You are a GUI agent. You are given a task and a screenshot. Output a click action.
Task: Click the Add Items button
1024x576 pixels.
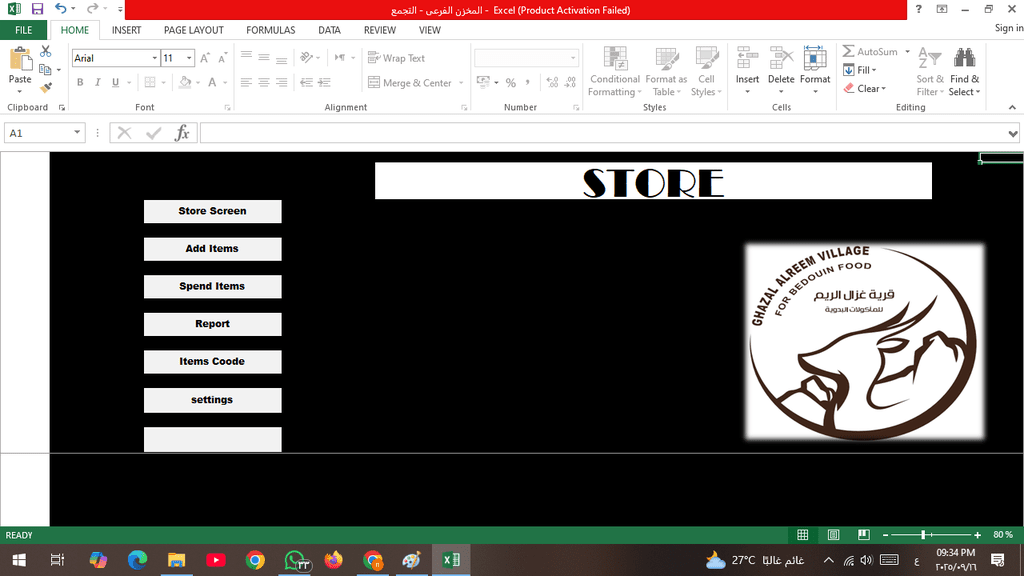tap(212, 249)
